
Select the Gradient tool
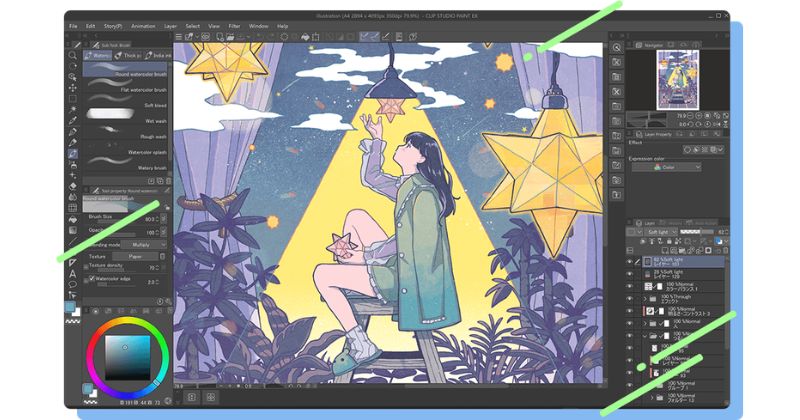(72, 230)
